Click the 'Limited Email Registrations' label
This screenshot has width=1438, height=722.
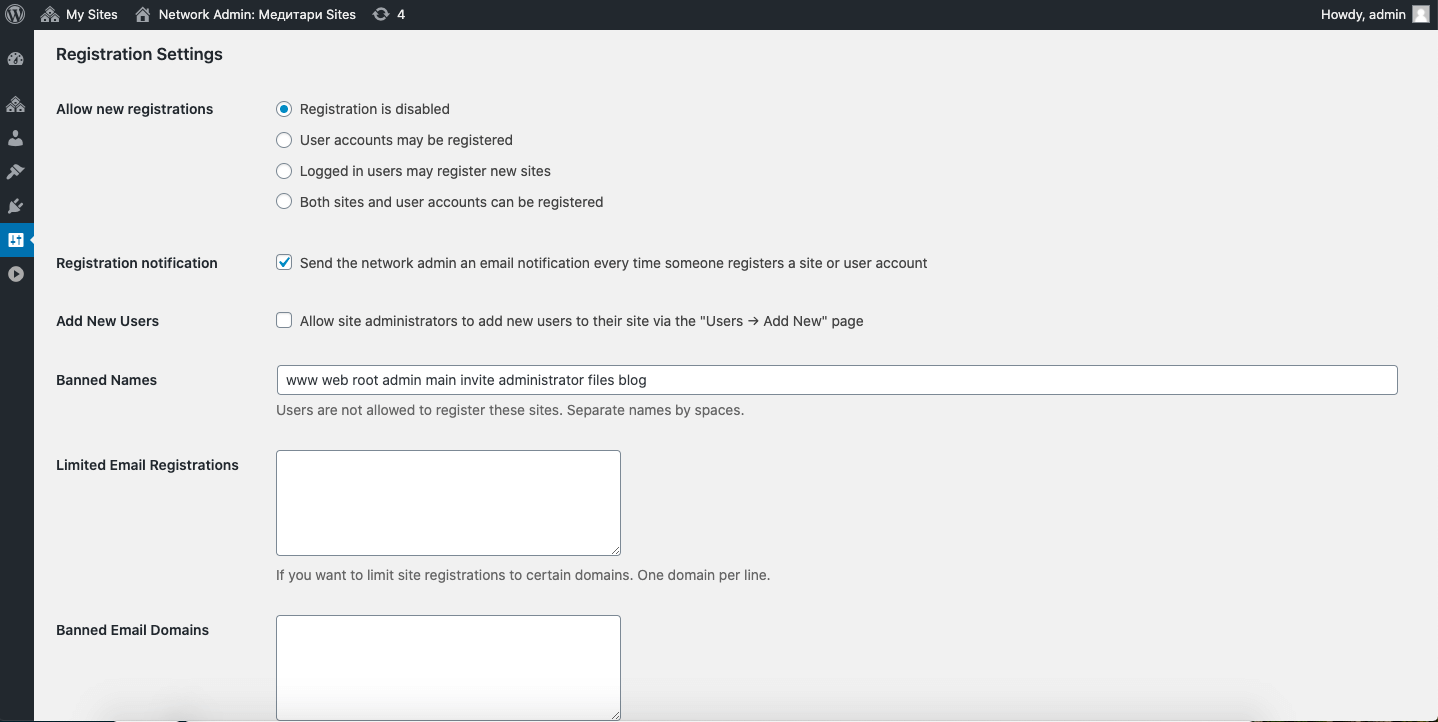click(x=147, y=465)
